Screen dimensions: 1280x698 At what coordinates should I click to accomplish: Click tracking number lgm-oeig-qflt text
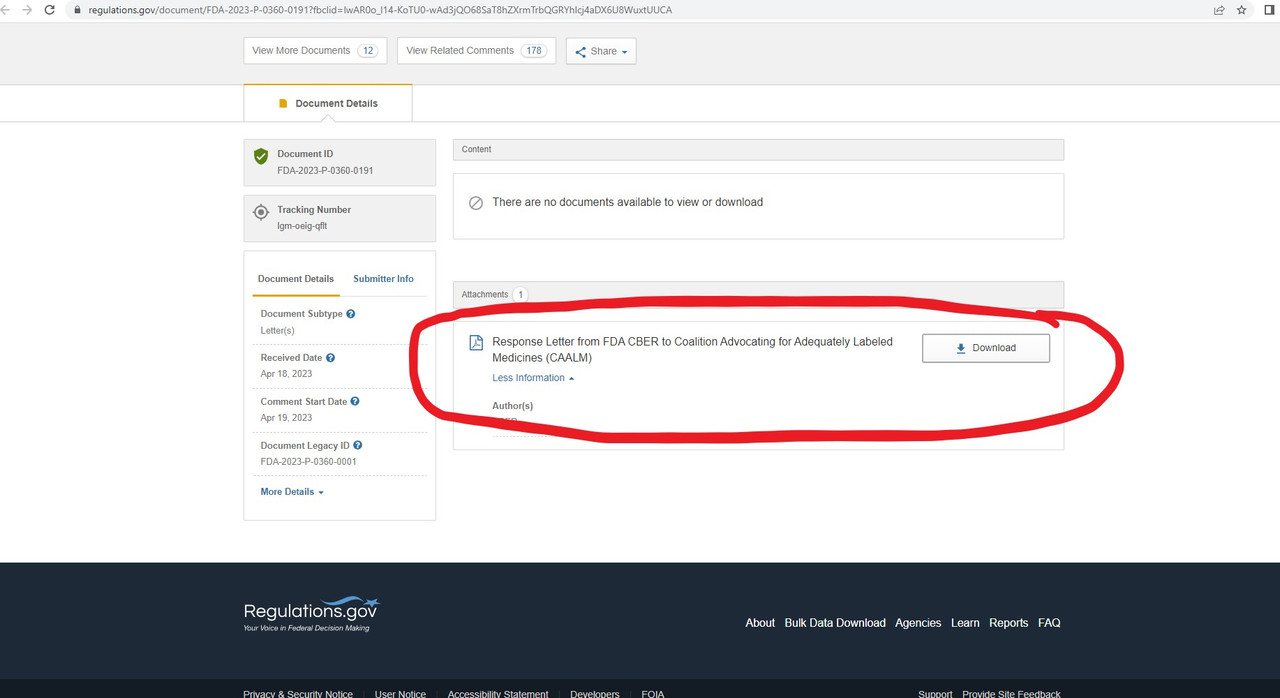(302, 226)
